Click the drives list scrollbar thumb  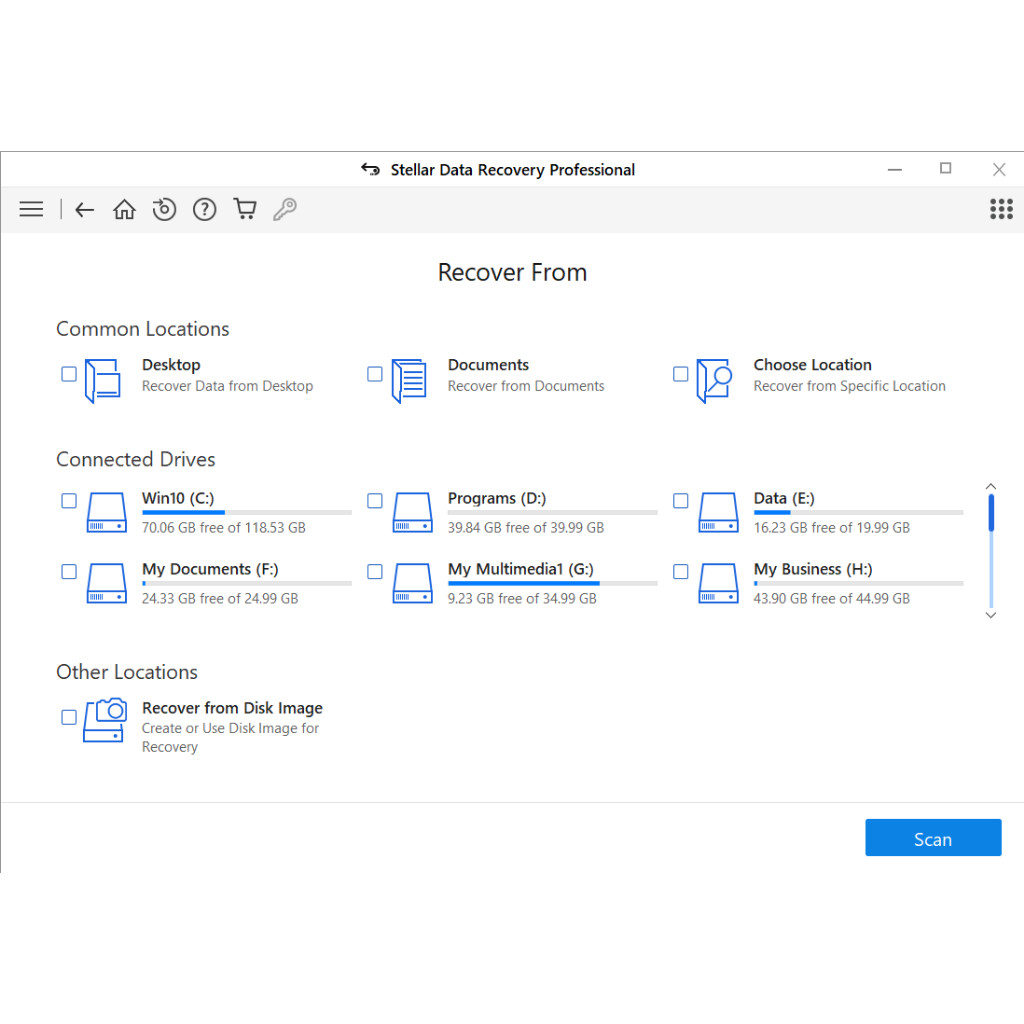pos(991,512)
